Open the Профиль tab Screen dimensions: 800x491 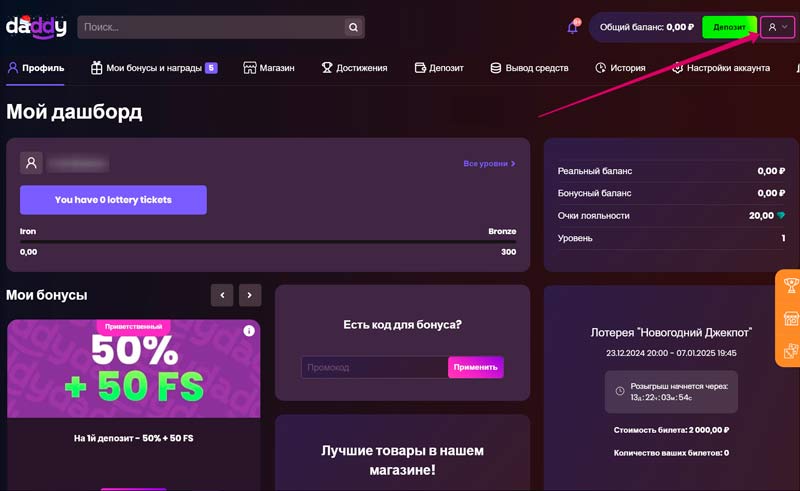click(x=36, y=68)
